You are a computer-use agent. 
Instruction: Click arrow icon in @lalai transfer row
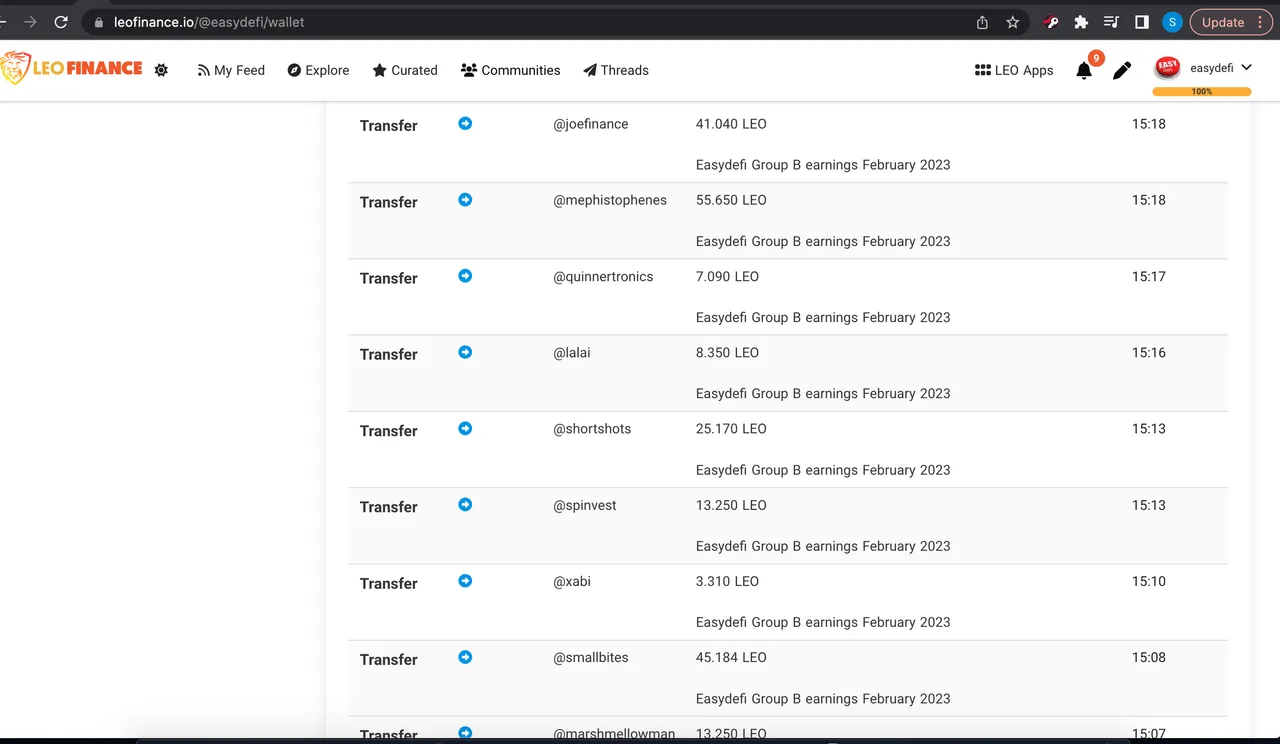point(465,352)
